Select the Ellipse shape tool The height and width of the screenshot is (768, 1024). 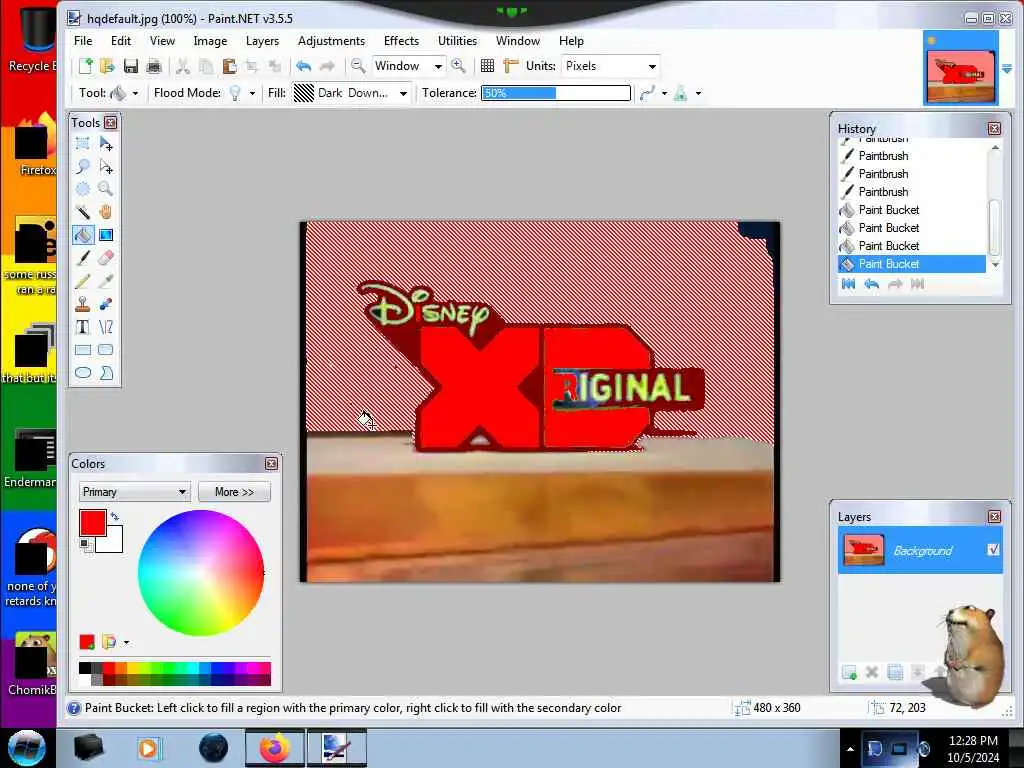[83, 373]
